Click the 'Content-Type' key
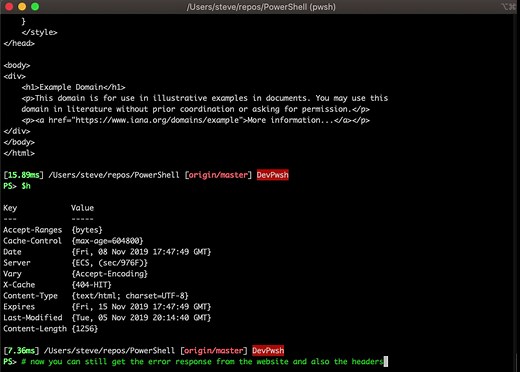 pyautogui.click(x=30, y=296)
